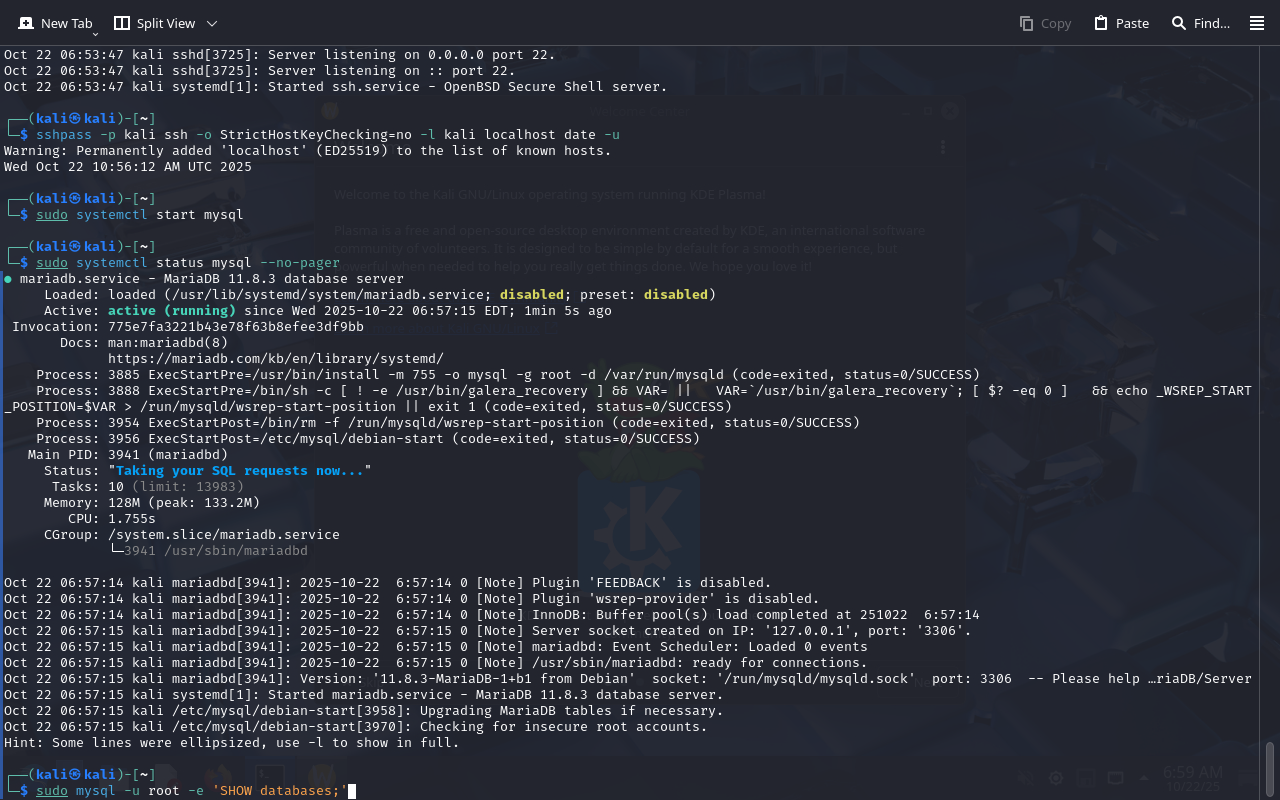1280x800 pixels.
Task: Click the Split View icon
Action: coord(122,23)
